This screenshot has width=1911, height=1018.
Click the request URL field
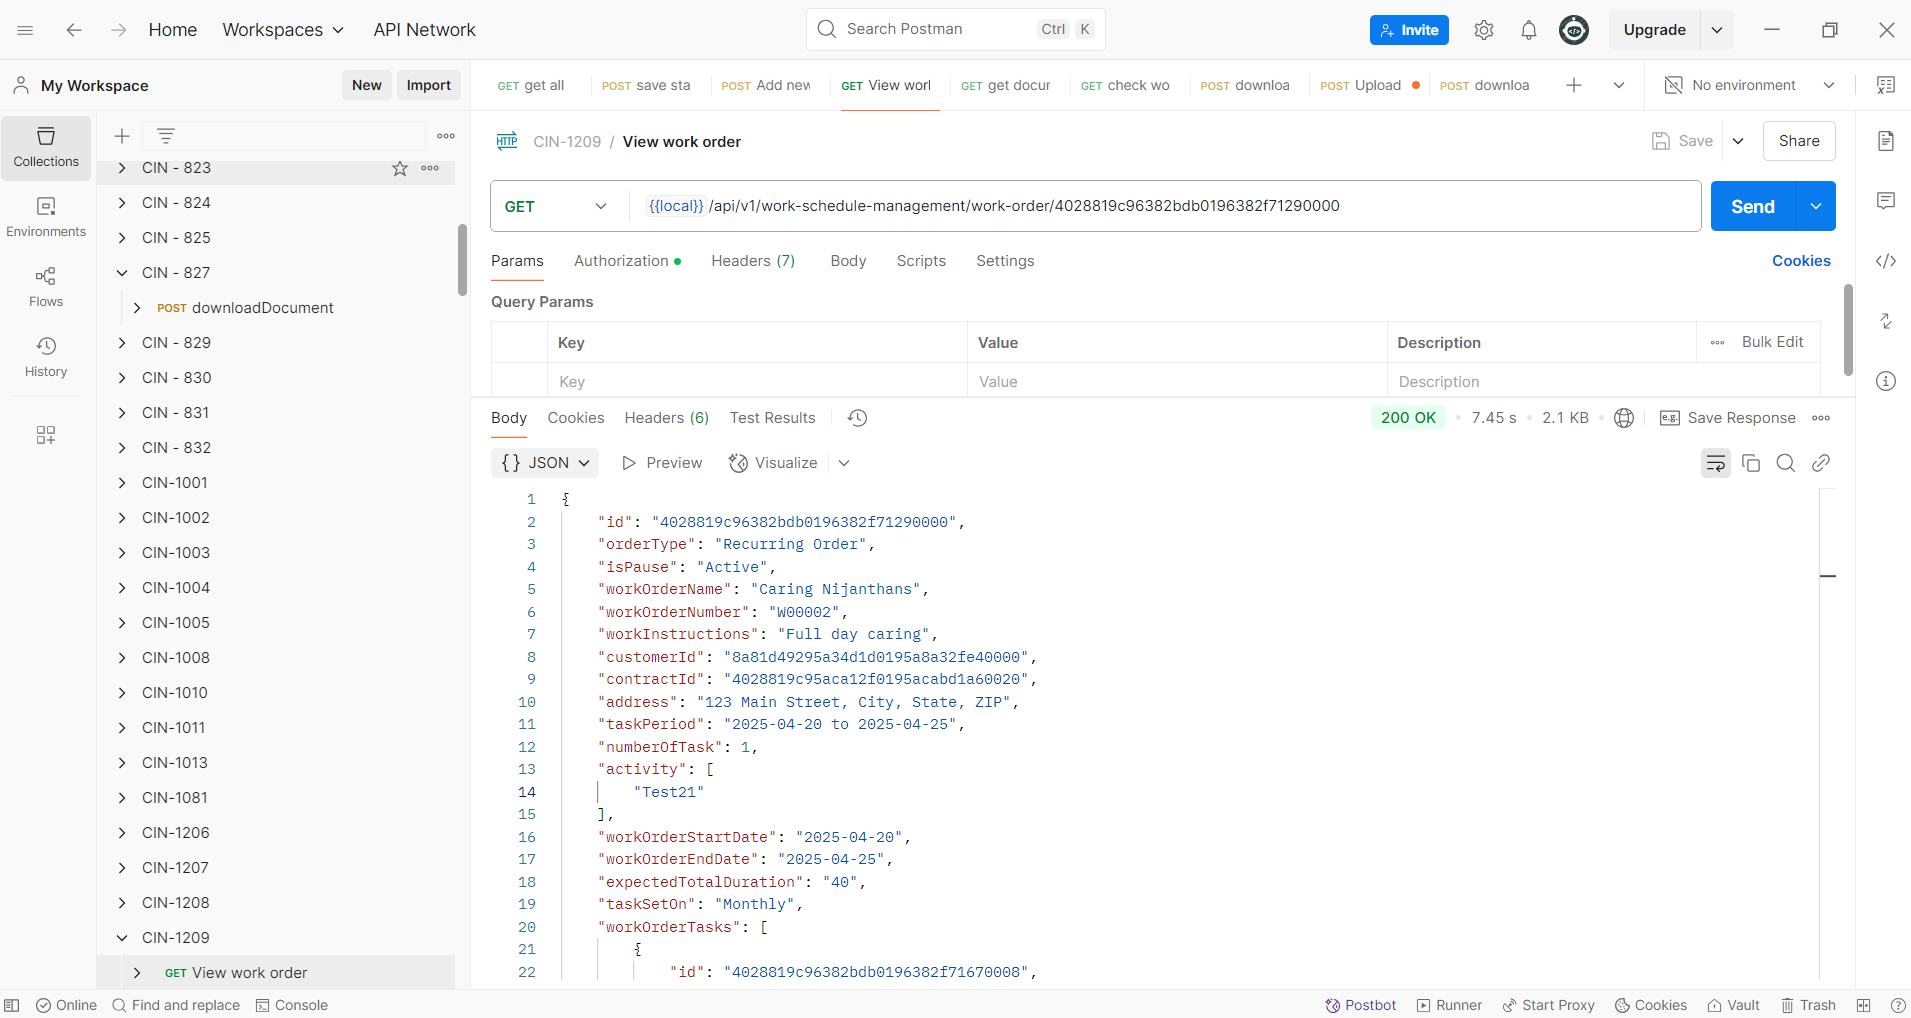tap(1165, 206)
